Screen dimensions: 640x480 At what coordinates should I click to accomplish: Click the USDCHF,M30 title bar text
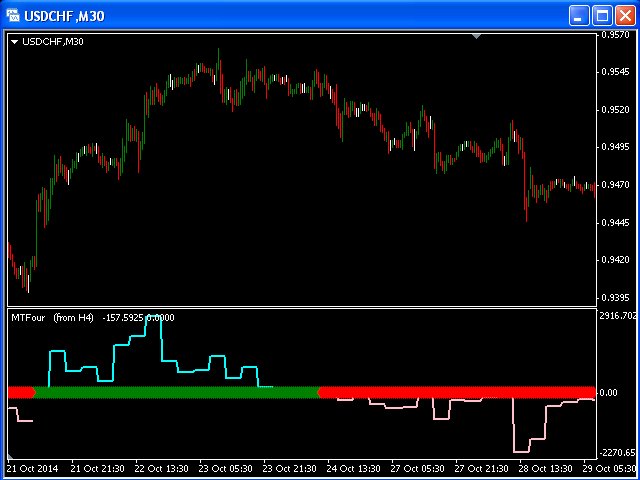point(64,16)
